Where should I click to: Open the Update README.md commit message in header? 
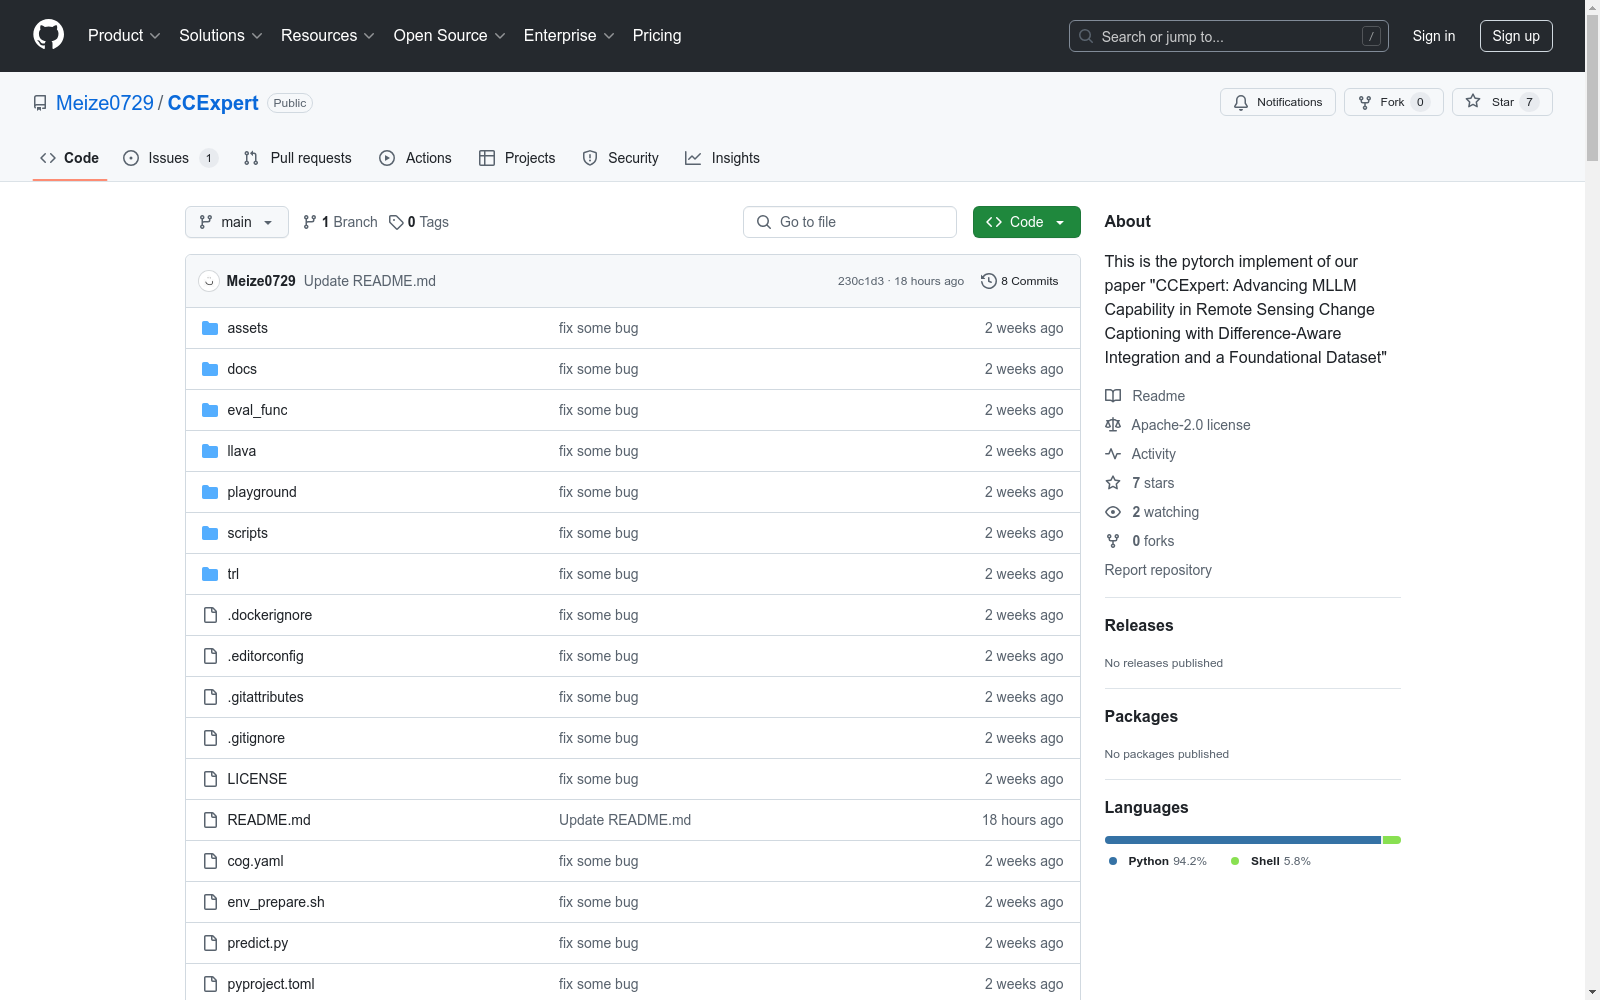tap(370, 281)
